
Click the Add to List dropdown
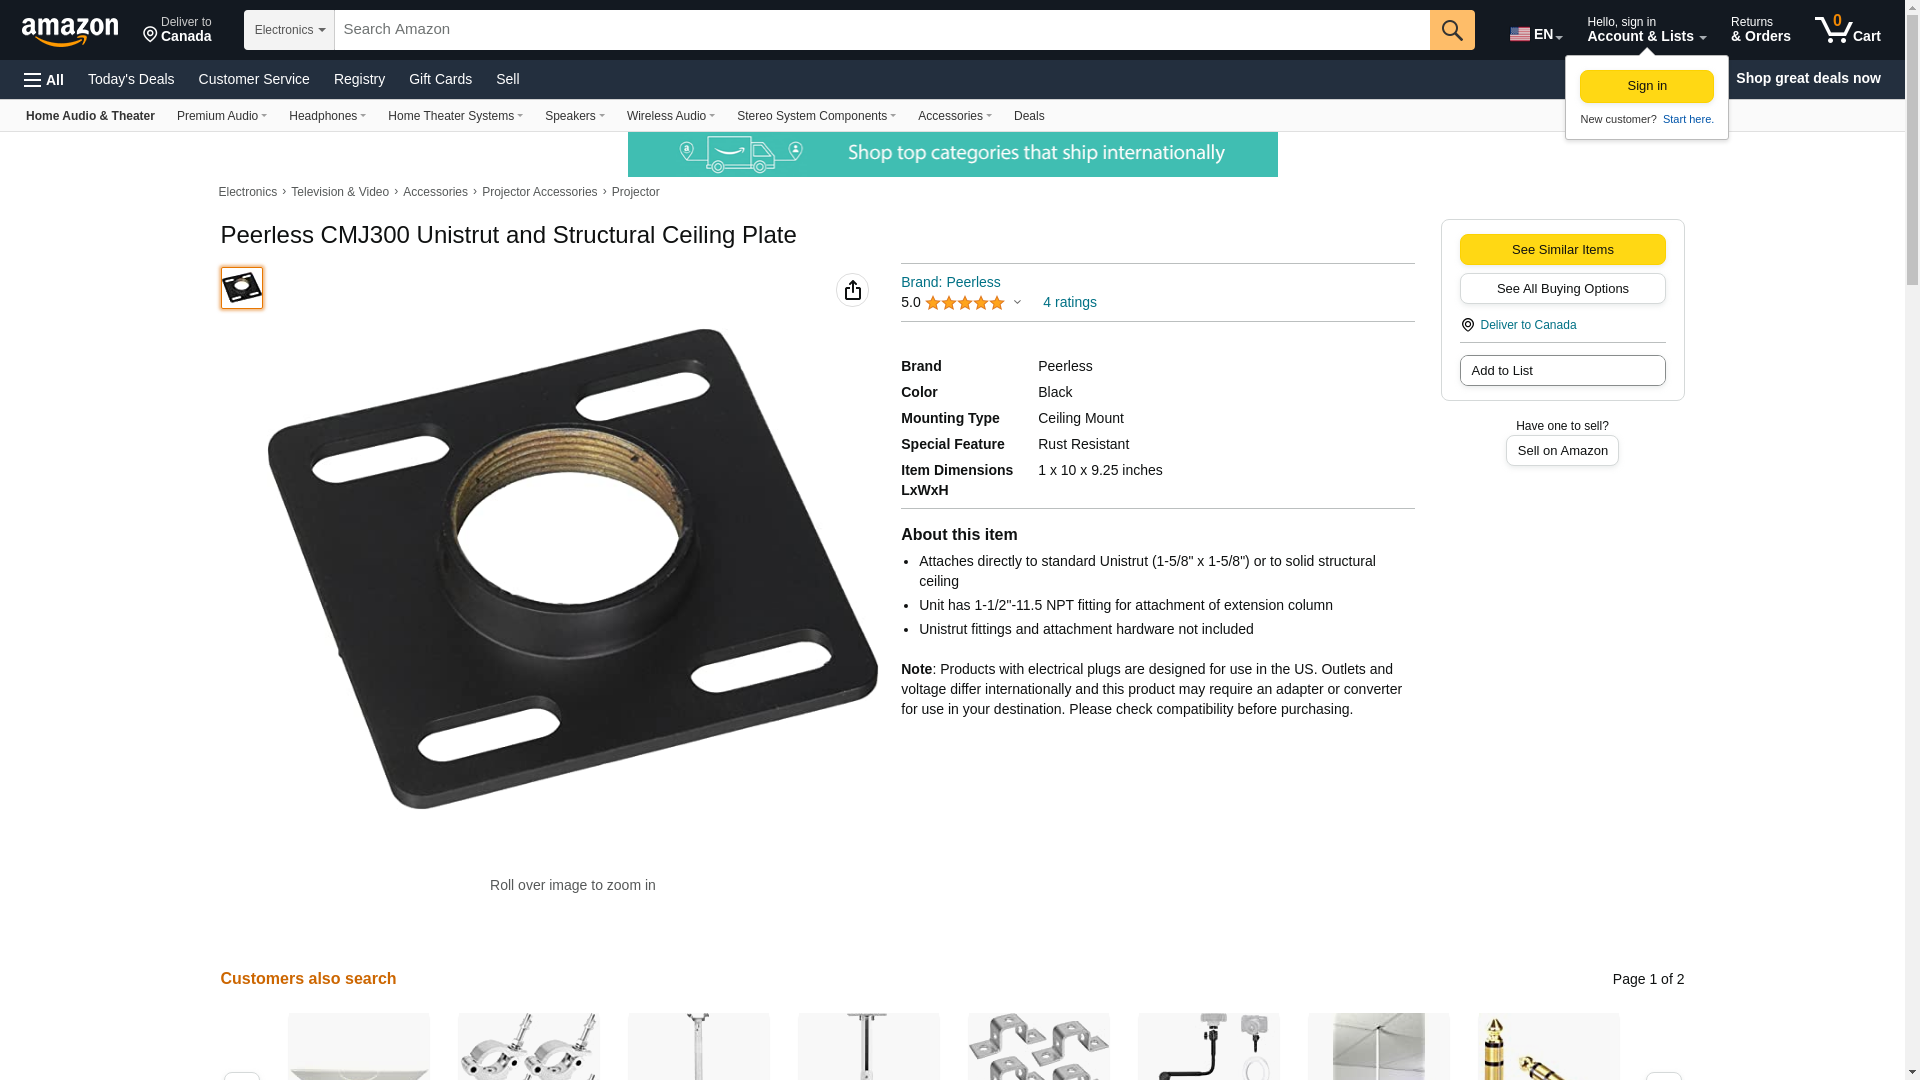[1562, 371]
